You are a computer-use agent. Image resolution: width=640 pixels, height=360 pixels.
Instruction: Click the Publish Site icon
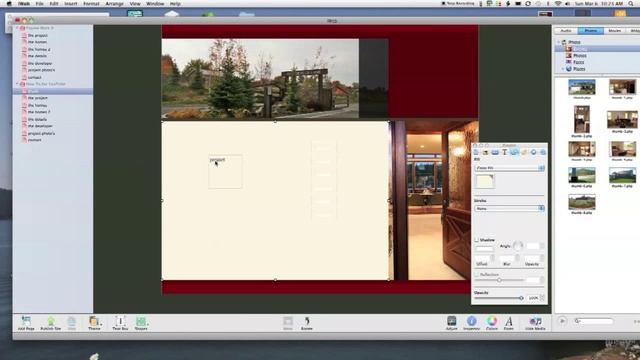pos(51,322)
